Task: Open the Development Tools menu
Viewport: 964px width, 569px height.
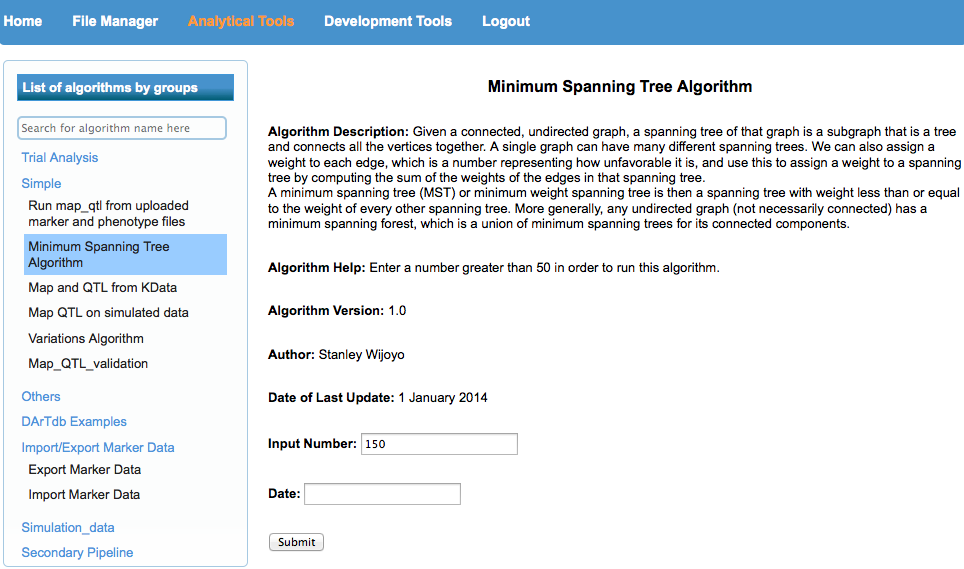Action: coord(388,21)
